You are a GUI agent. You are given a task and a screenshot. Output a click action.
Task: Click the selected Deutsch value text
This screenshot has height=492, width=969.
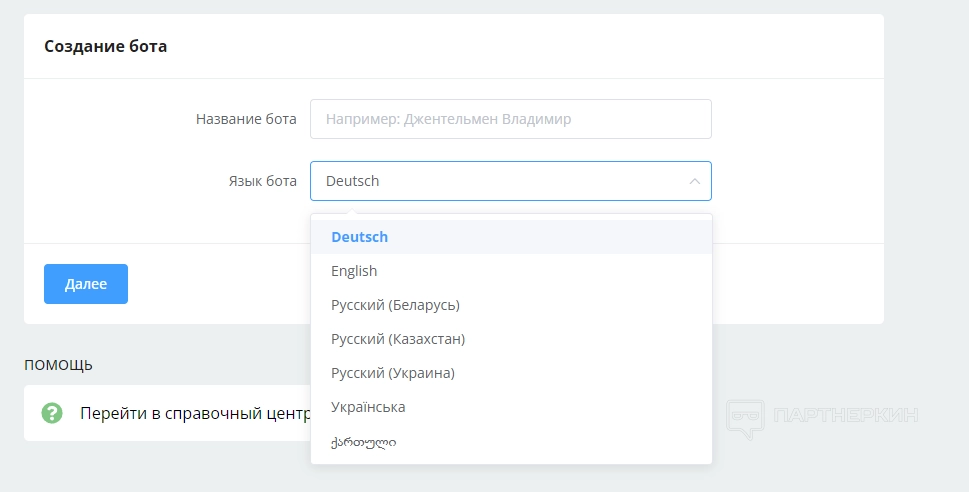(353, 181)
